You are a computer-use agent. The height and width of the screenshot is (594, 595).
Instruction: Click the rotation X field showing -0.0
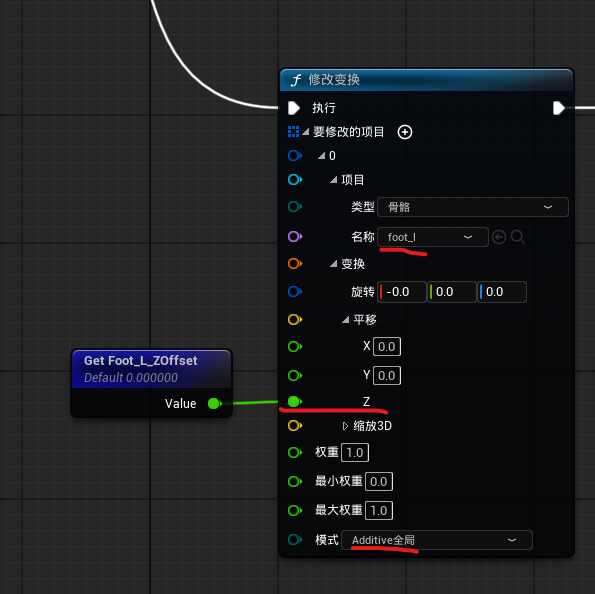(x=402, y=292)
